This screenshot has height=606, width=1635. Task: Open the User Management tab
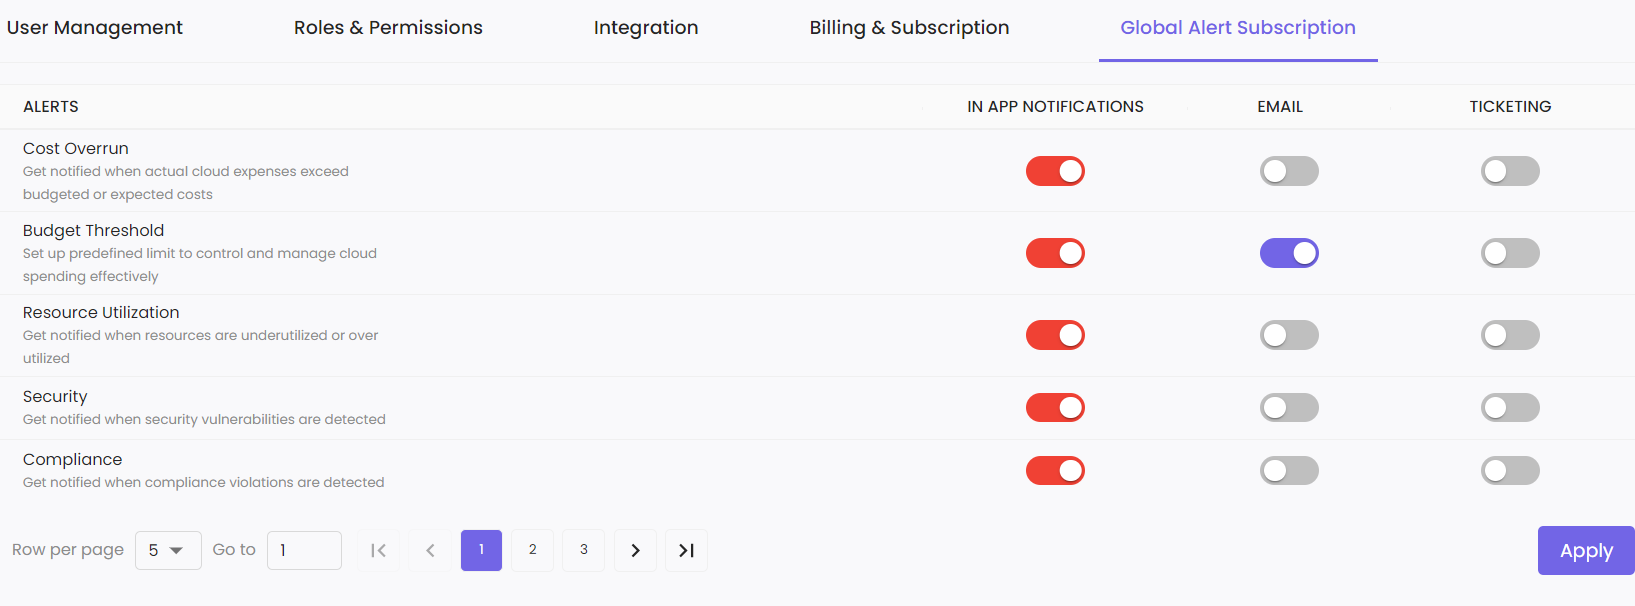point(95,28)
